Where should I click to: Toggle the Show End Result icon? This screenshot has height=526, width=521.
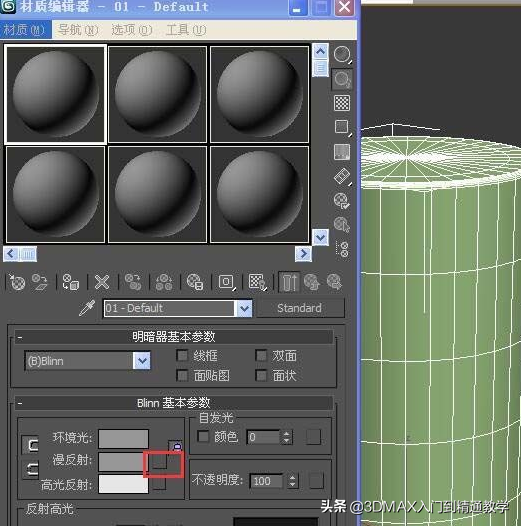289,282
